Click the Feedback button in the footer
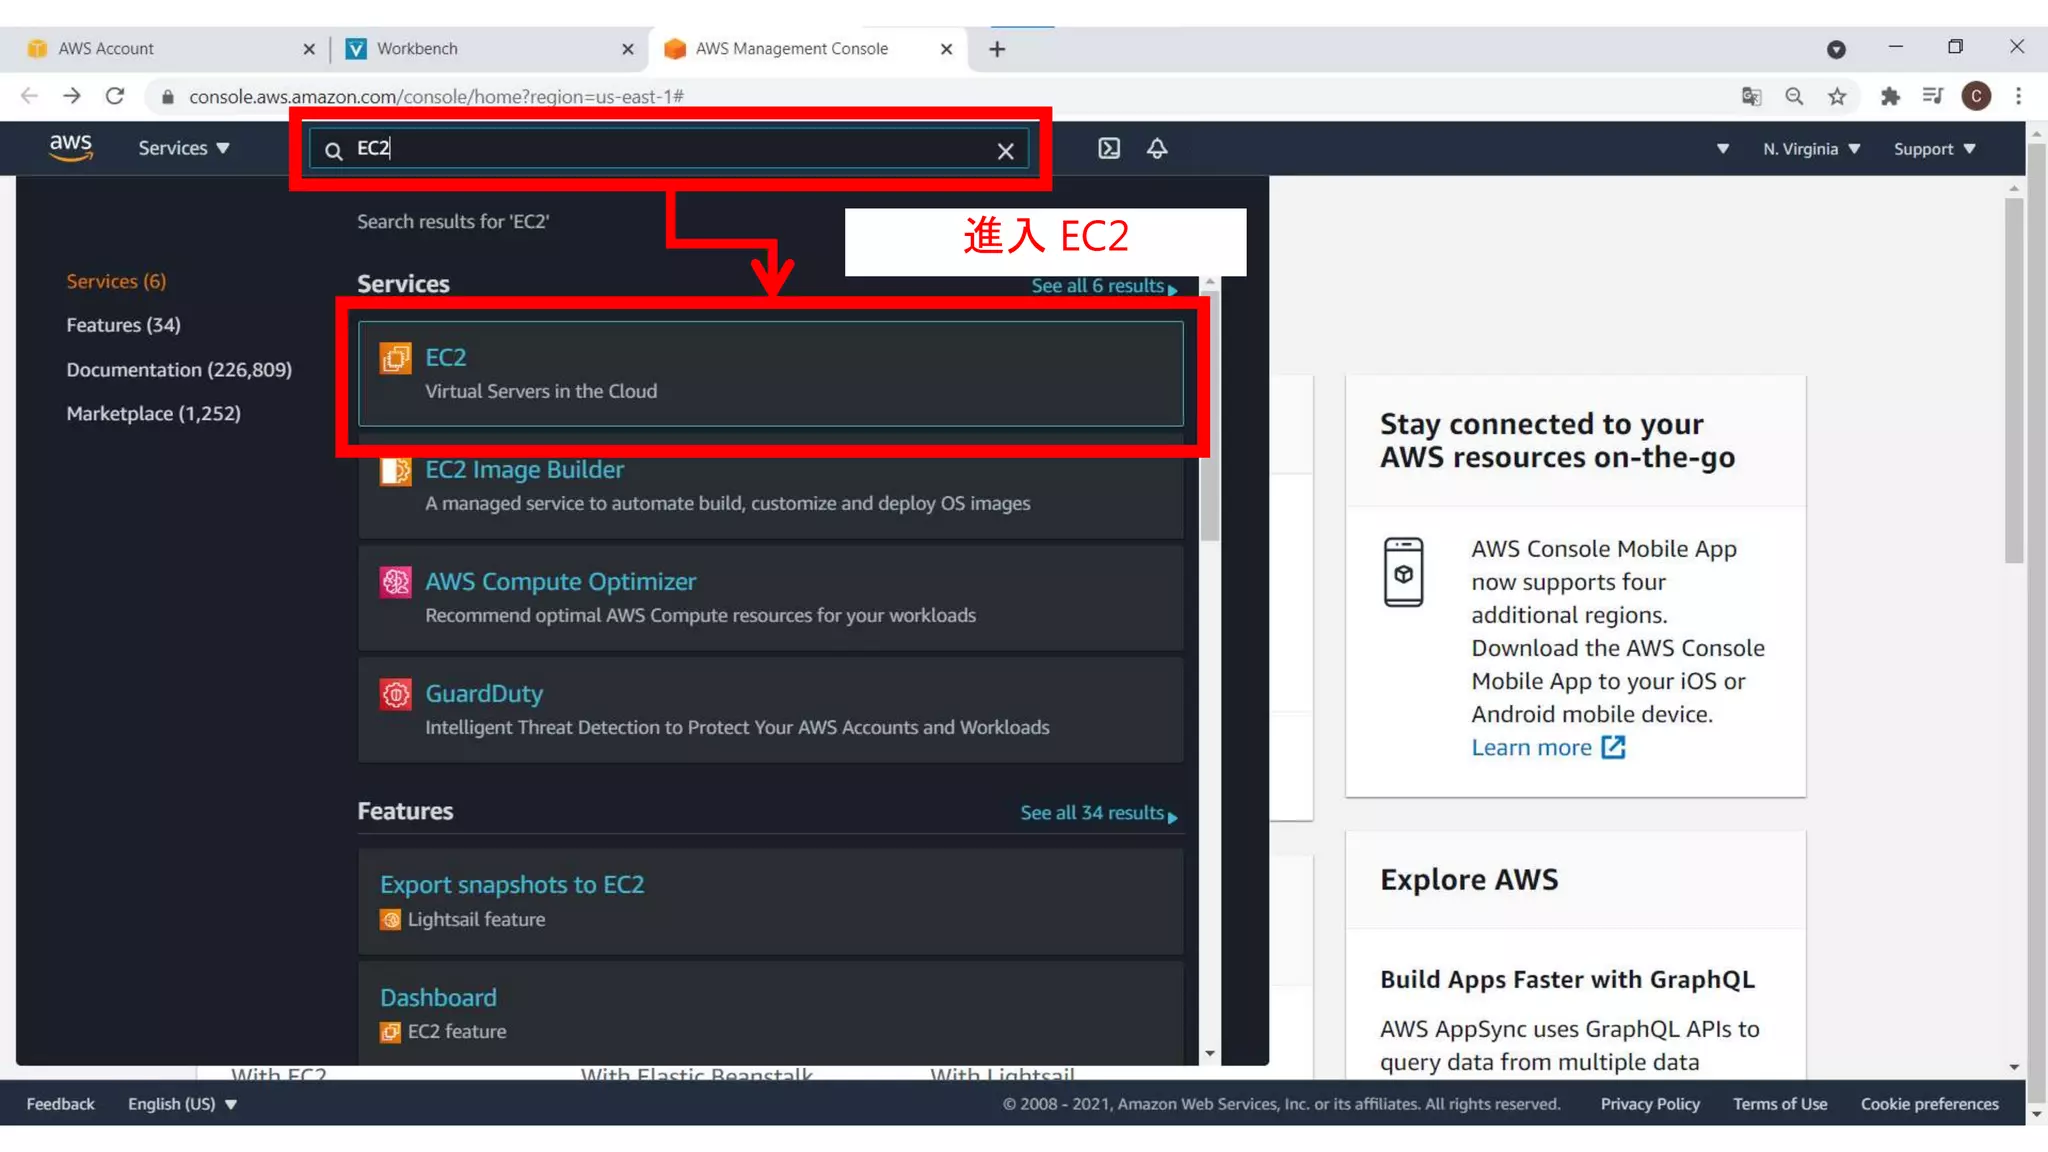 click(60, 1104)
